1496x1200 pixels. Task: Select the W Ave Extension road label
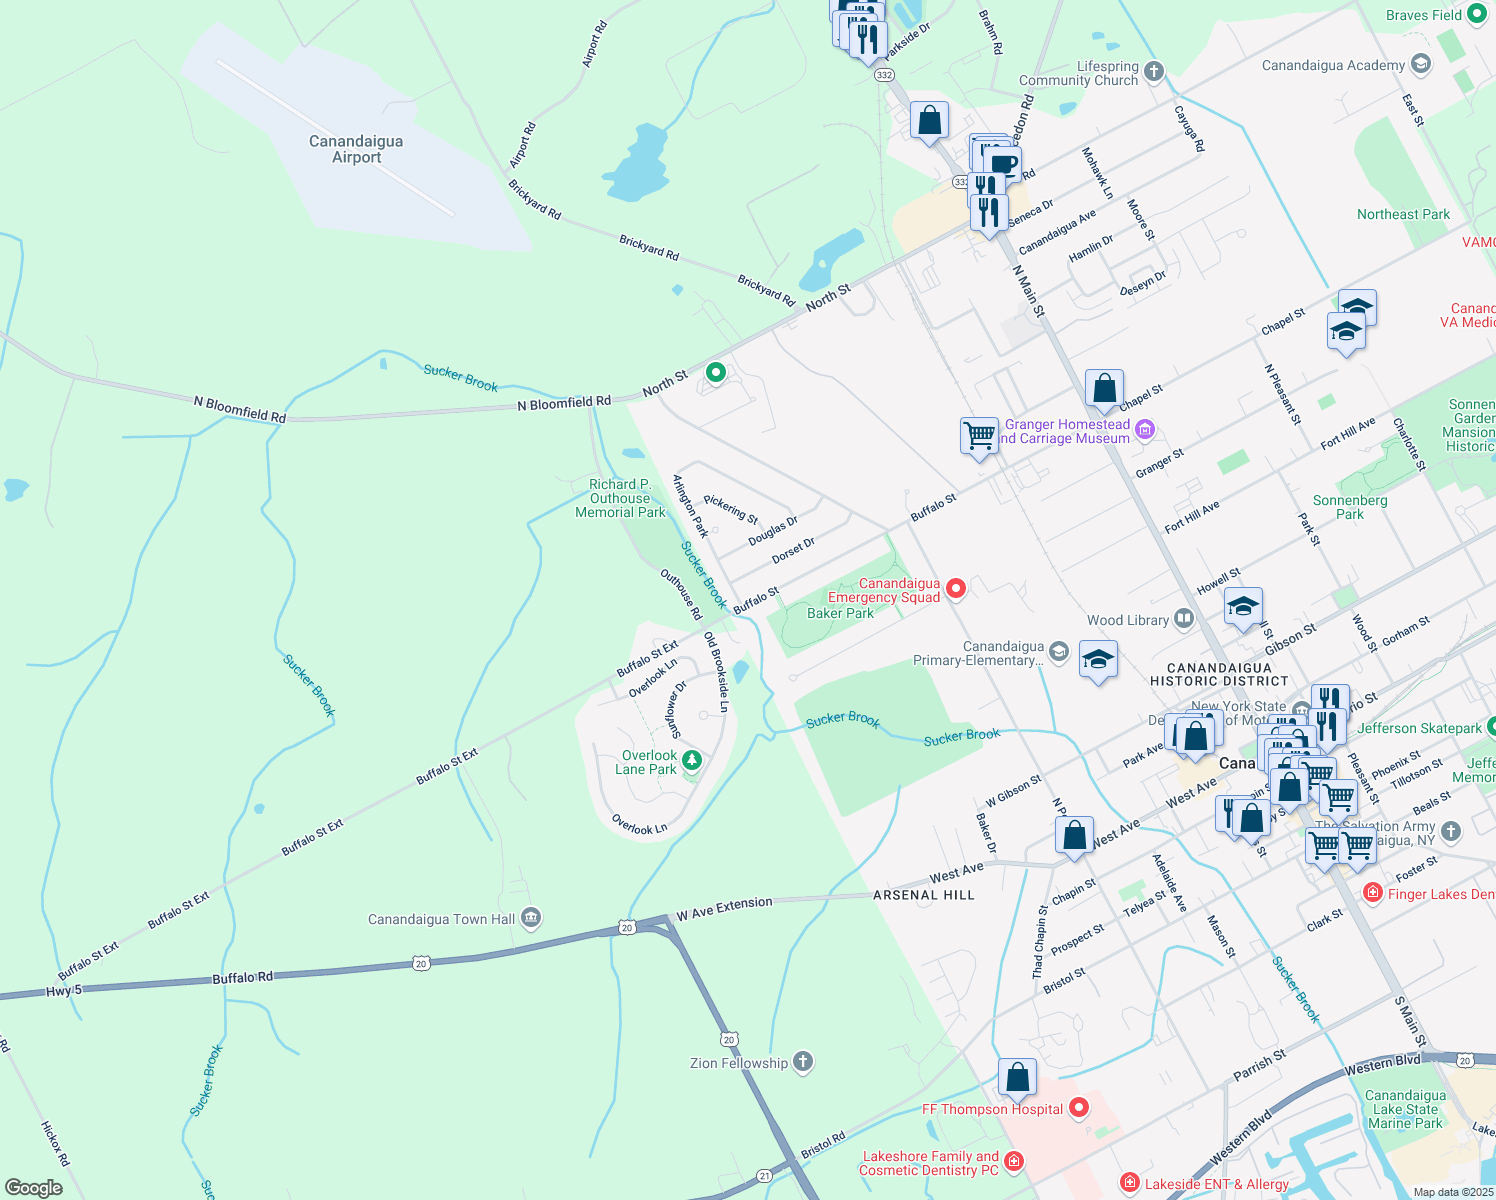[724, 909]
